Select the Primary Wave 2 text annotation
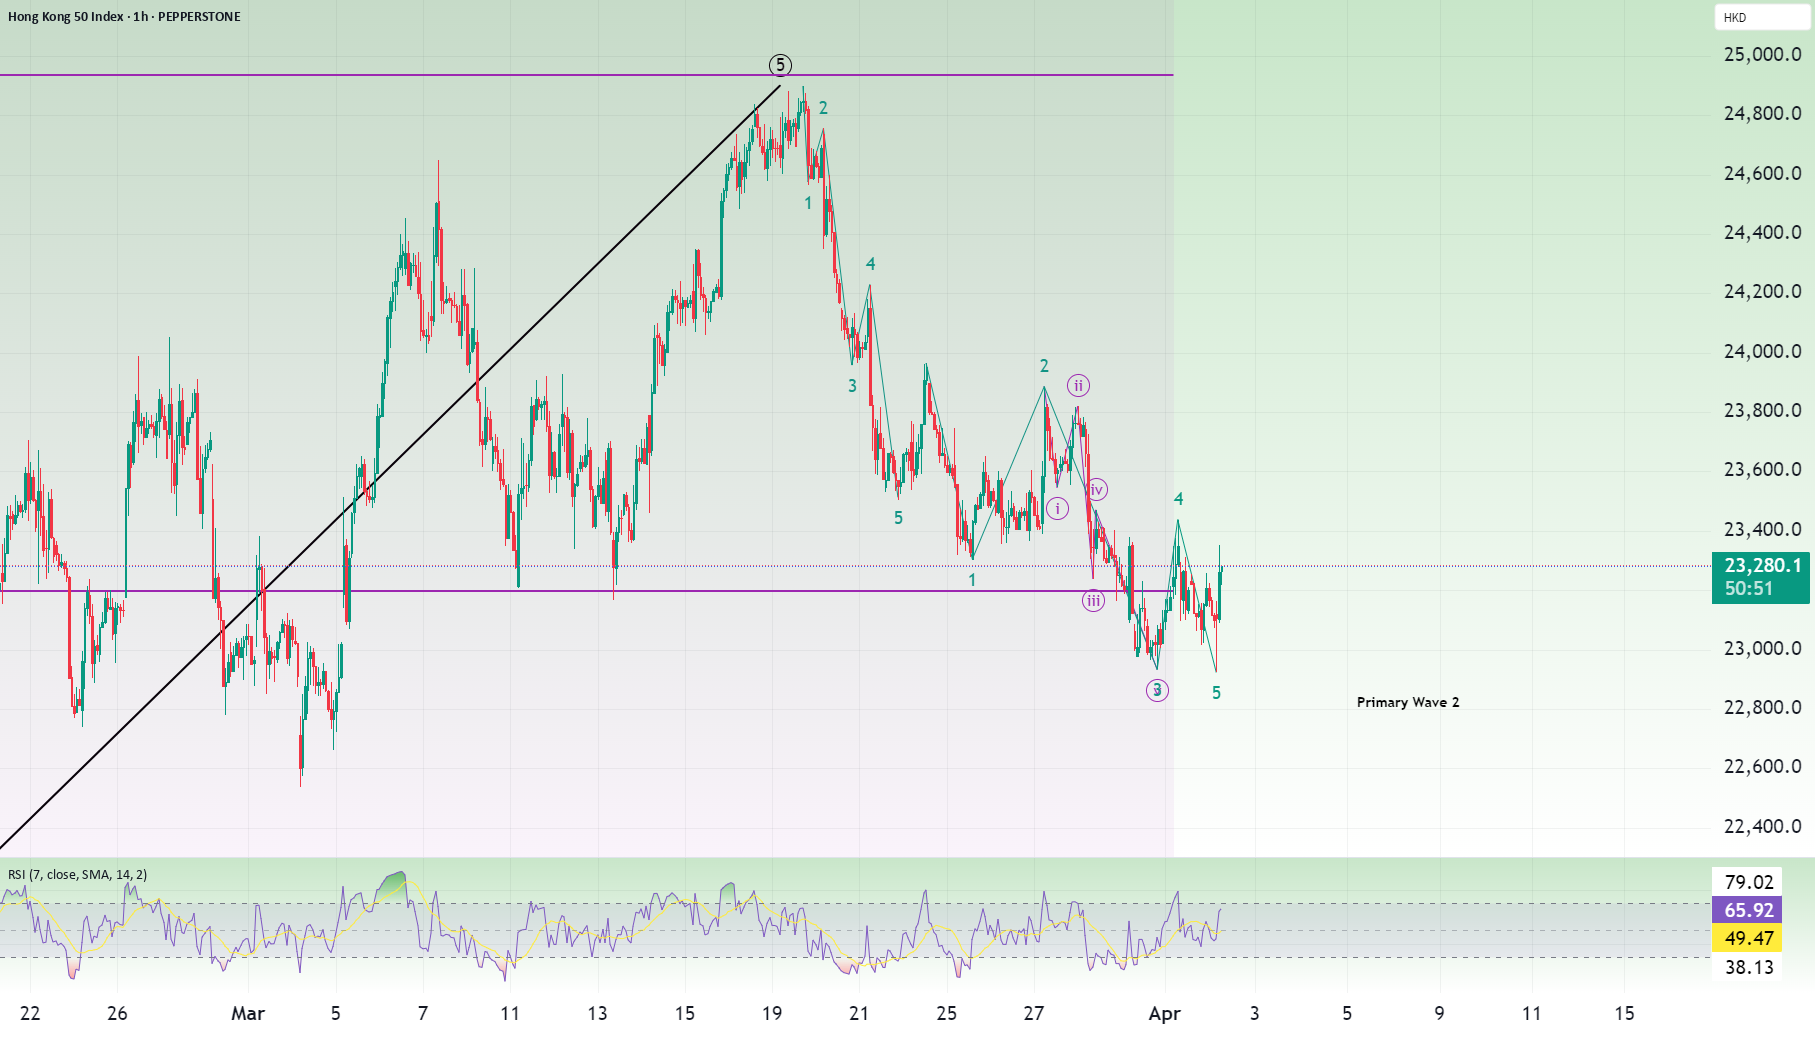The image size is (1815, 1037). 1407,702
